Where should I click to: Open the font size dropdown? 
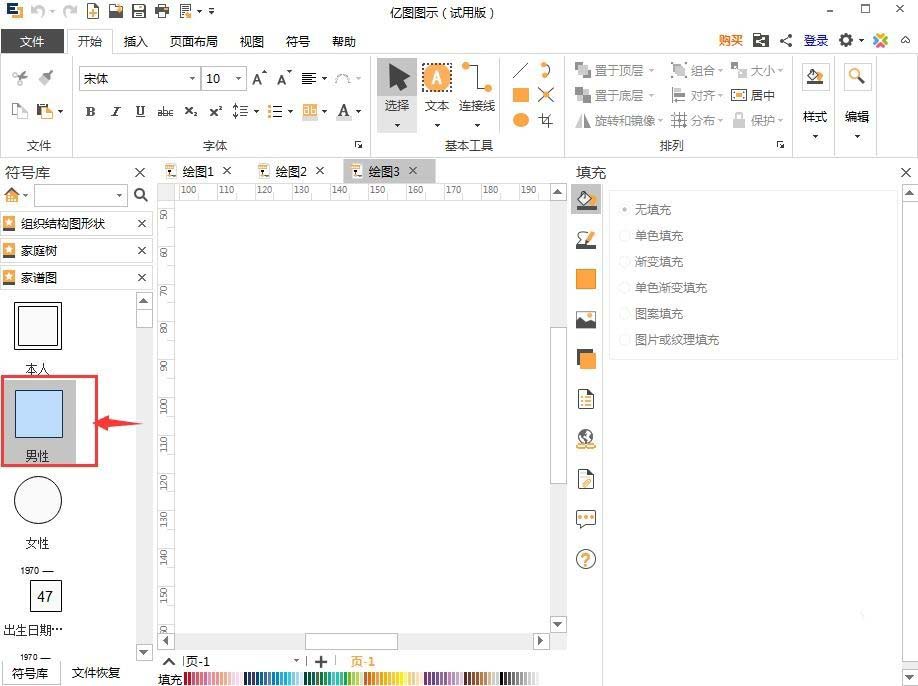coord(237,78)
